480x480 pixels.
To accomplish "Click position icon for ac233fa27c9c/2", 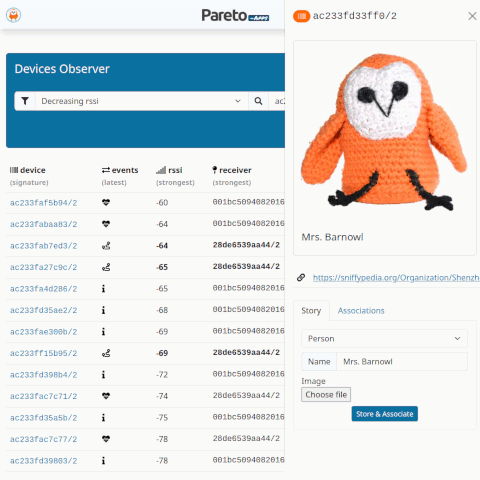I will (106, 267).
